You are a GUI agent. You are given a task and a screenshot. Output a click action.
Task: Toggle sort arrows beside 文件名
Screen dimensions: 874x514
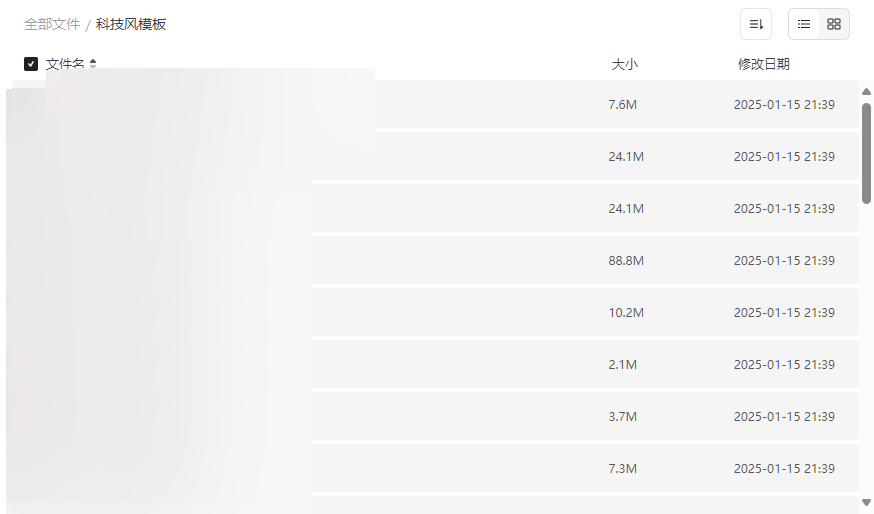[93, 64]
